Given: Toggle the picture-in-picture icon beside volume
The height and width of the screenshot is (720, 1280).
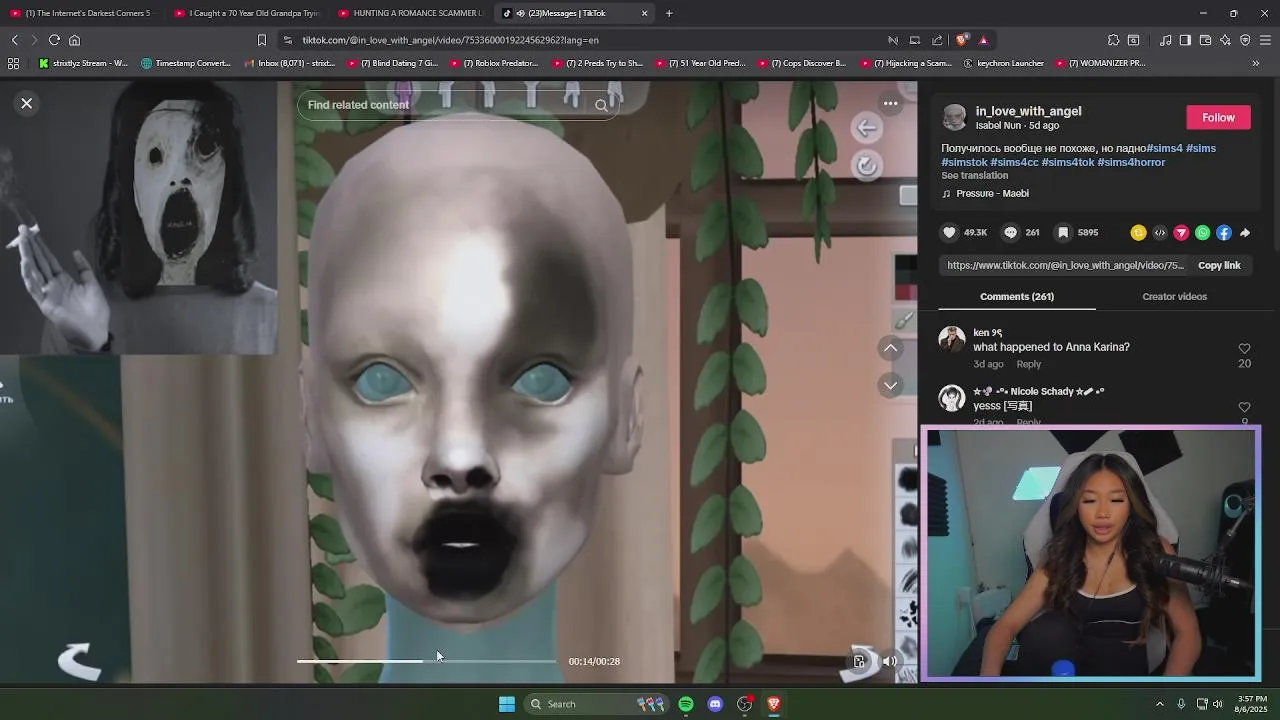Looking at the screenshot, I should (859, 661).
